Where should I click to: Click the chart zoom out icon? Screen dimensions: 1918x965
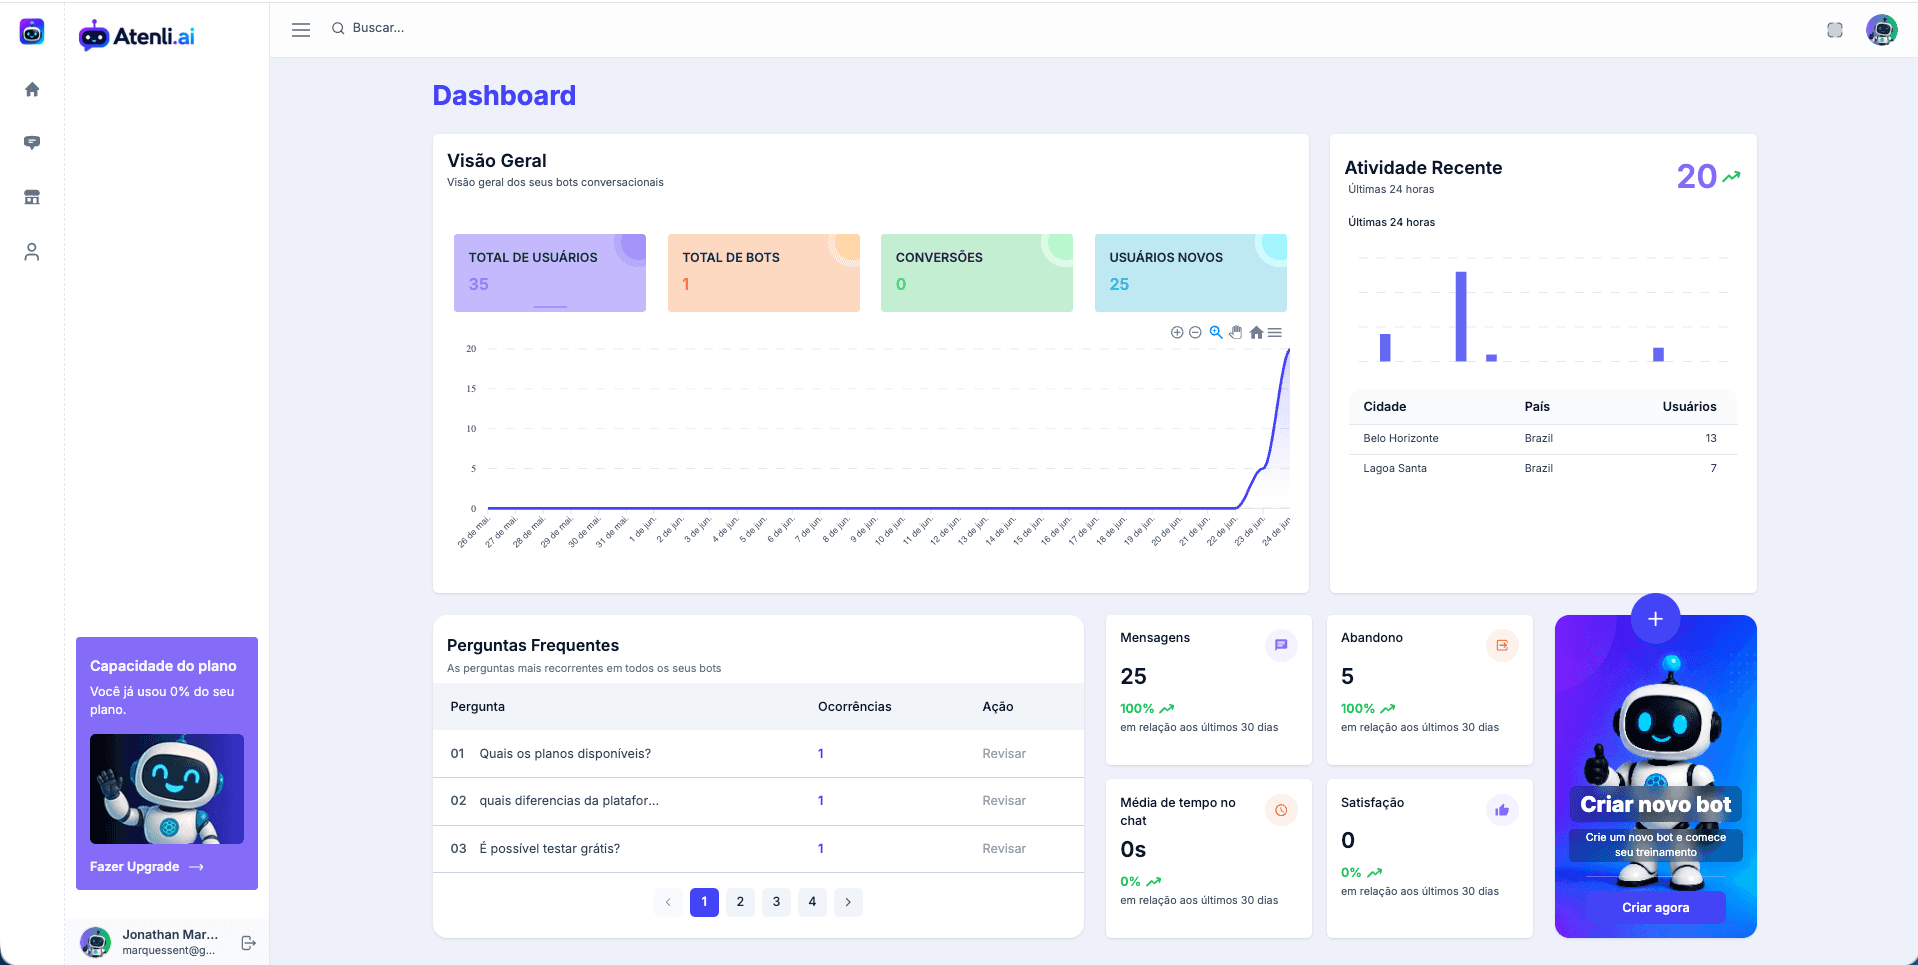point(1195,333)
